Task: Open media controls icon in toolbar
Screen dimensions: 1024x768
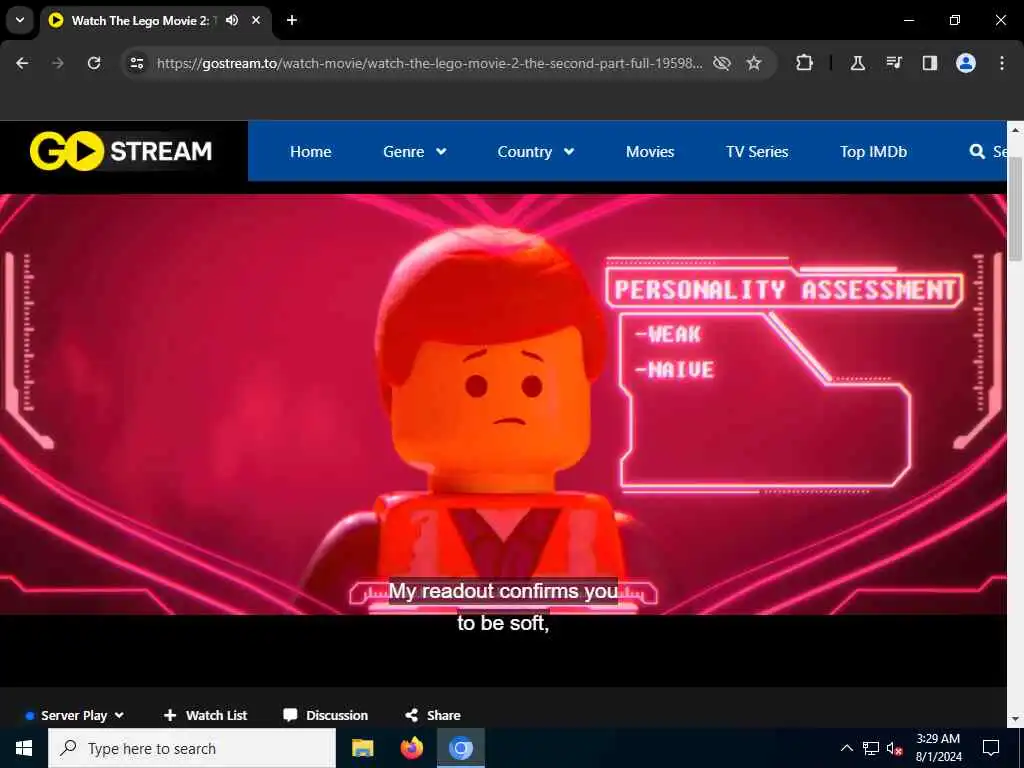Action: tap(893, 63)
